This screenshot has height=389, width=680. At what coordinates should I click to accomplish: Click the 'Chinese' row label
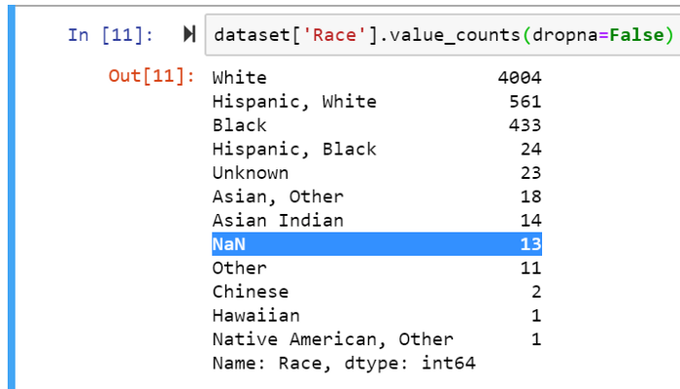click(250, 292)
